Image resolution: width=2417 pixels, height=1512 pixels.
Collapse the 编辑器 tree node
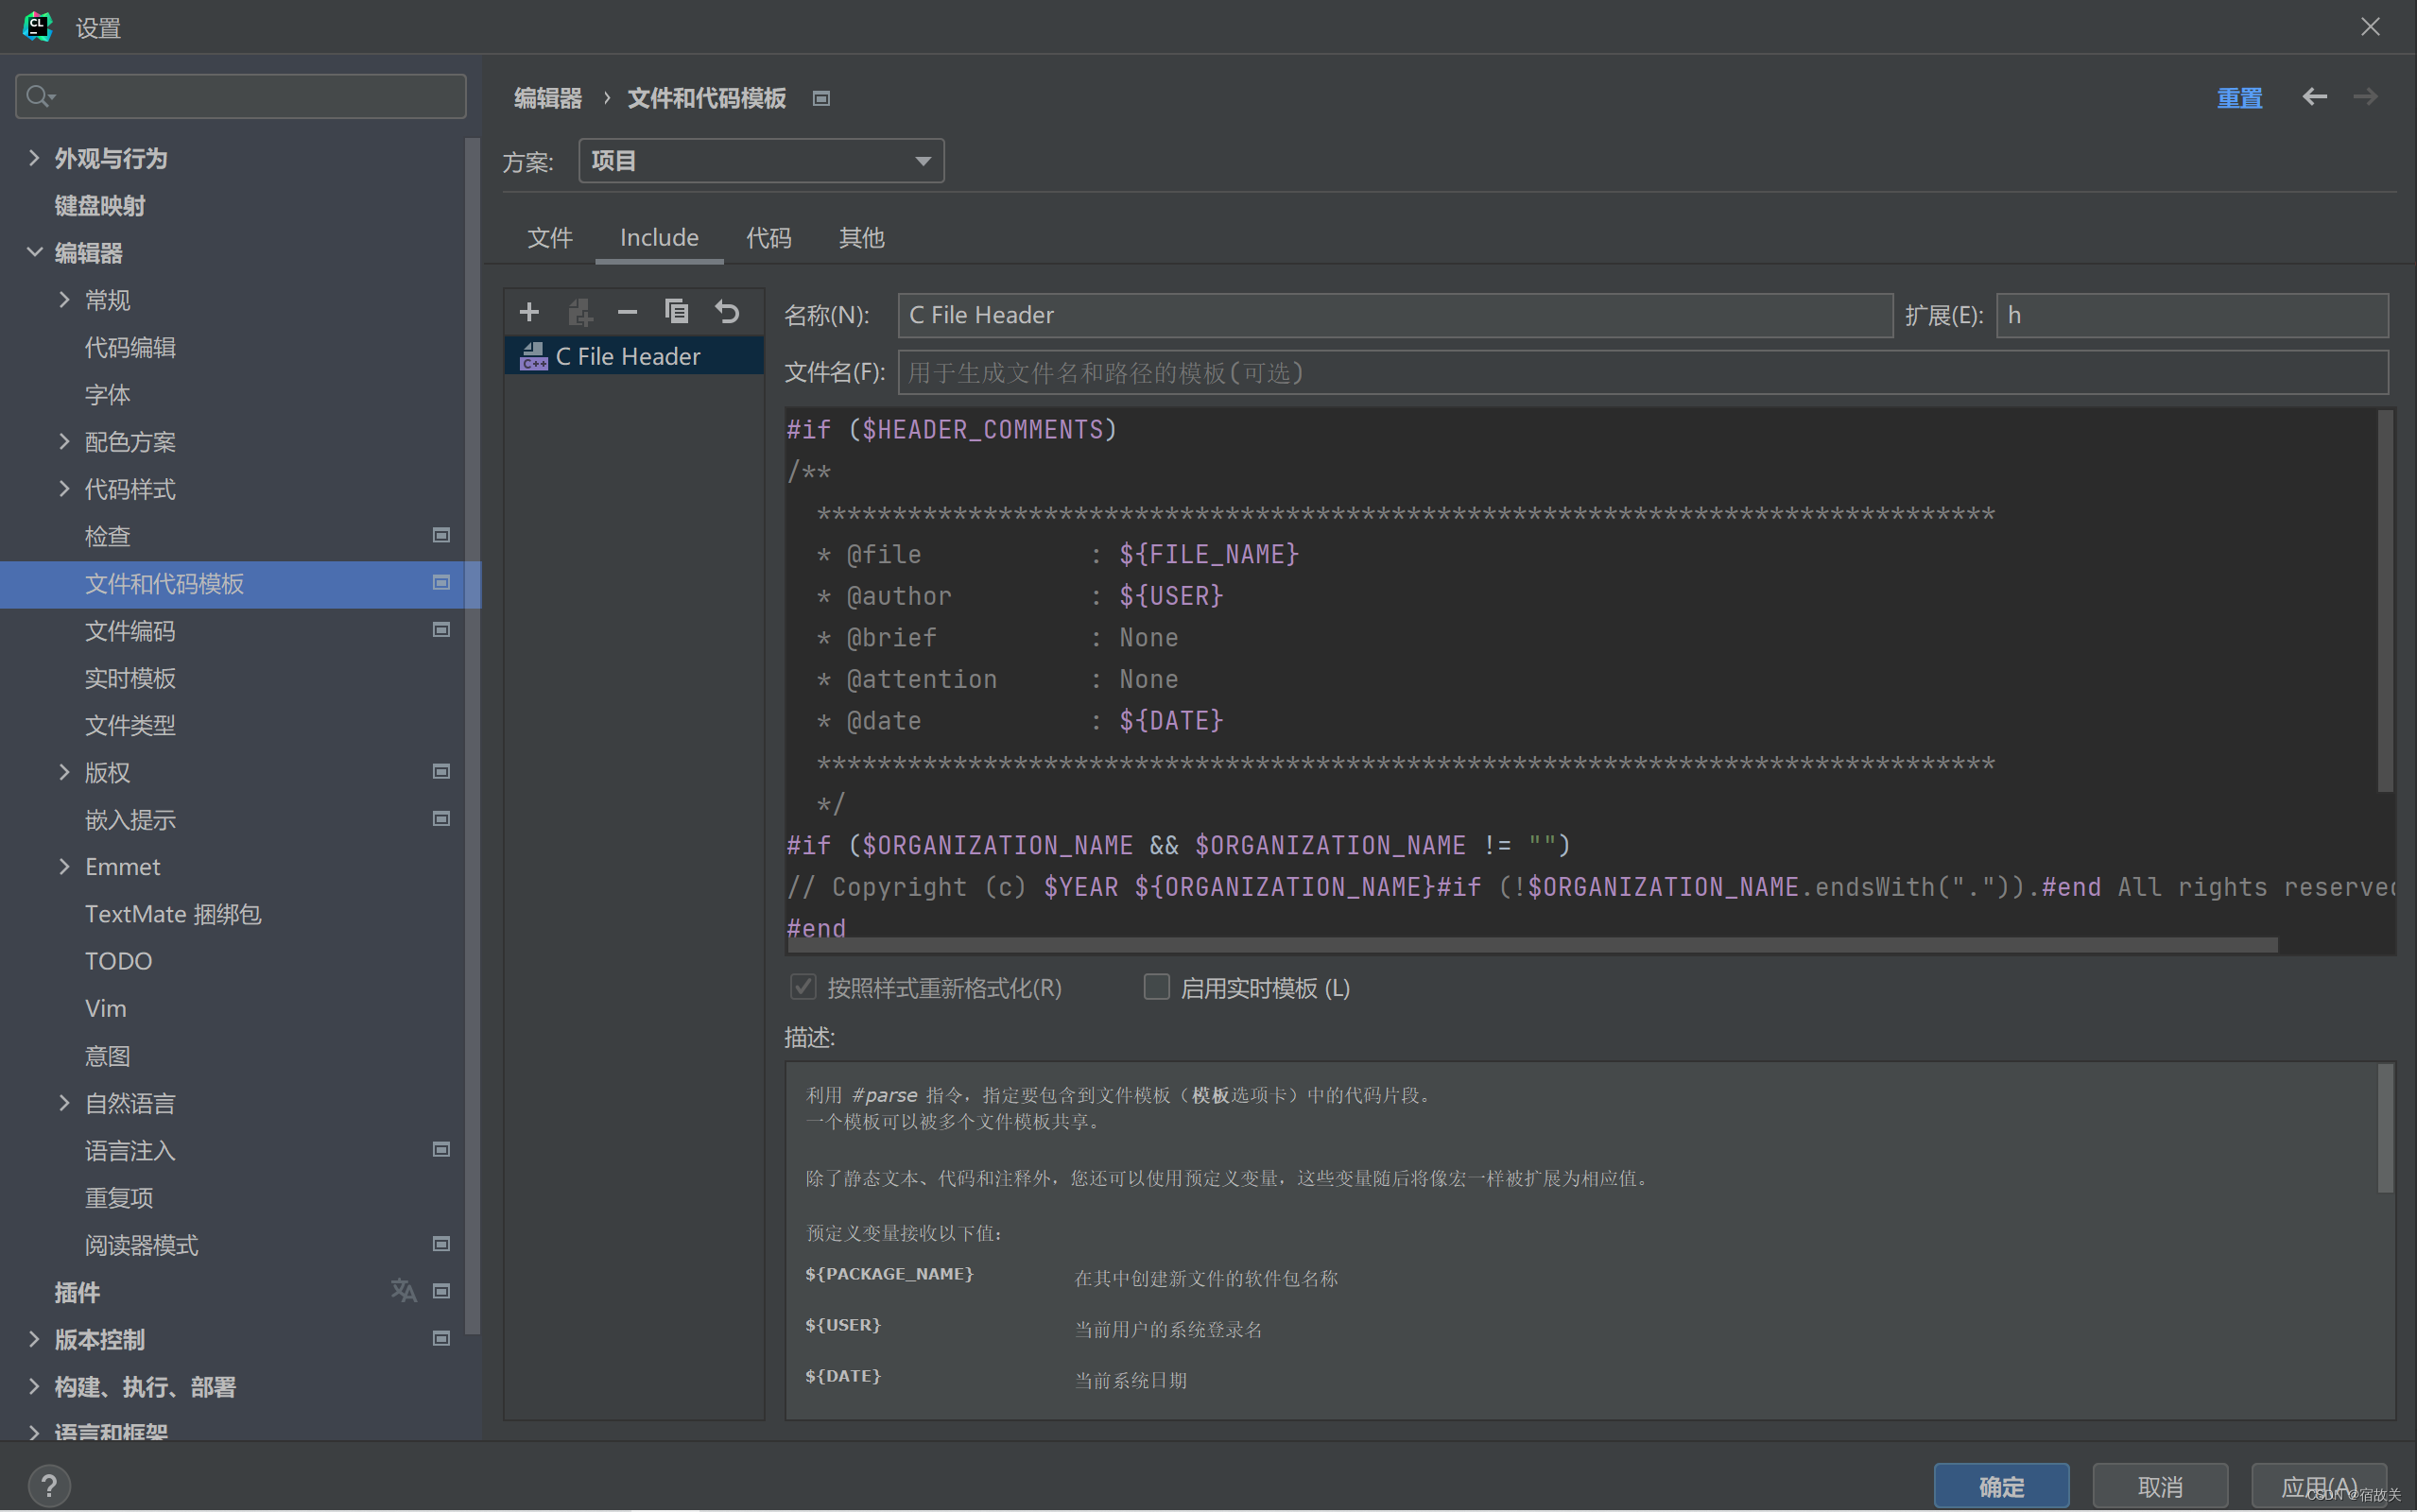[x=34, y=252]
